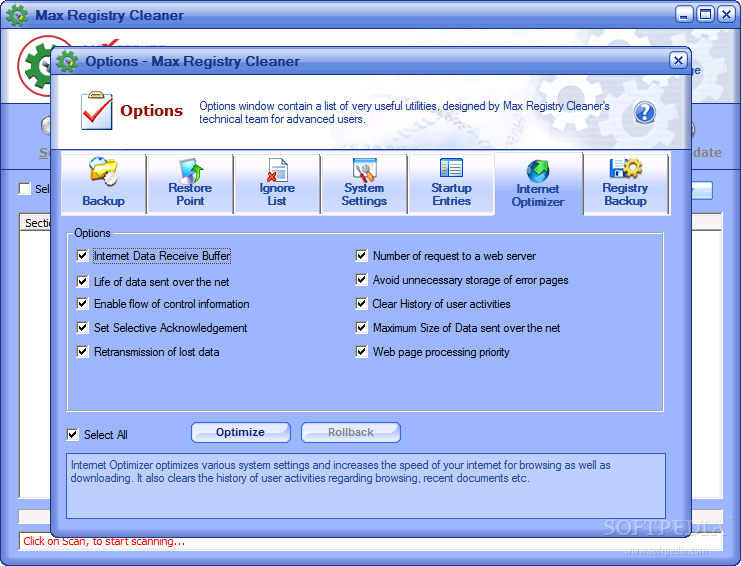Image resolution: width=741 pixels, height=566 pixels.
Task: Close the Max Registry Cleaner main window
Action: [726, 15]
